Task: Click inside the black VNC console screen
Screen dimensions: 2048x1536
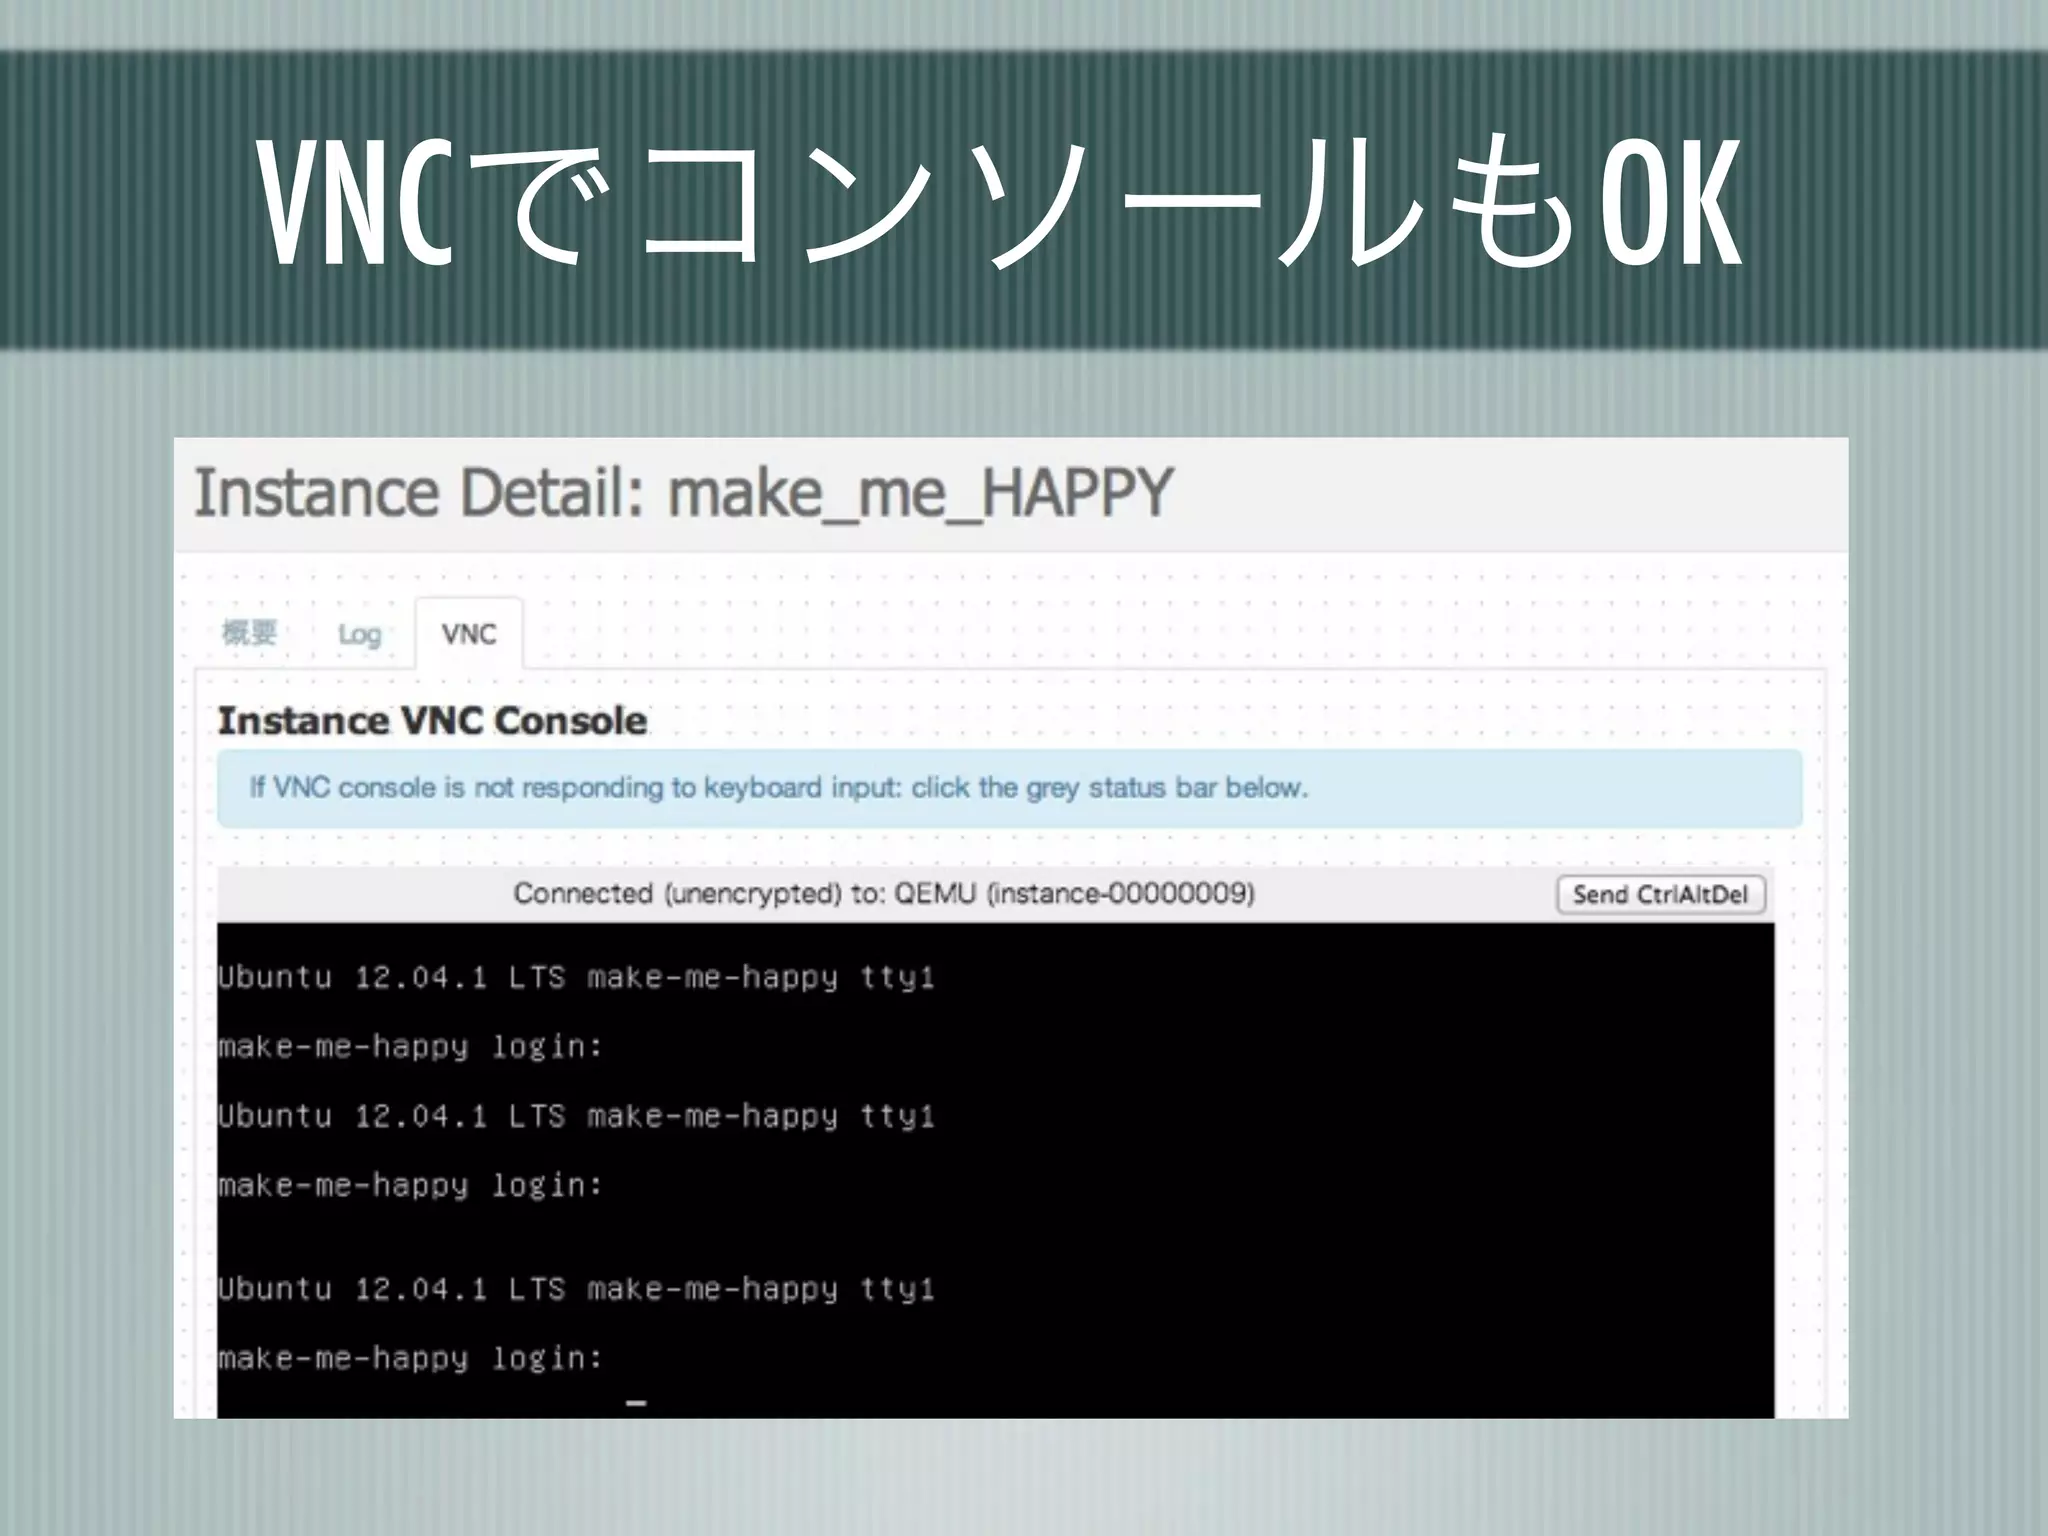Action: coord(995,1170)
